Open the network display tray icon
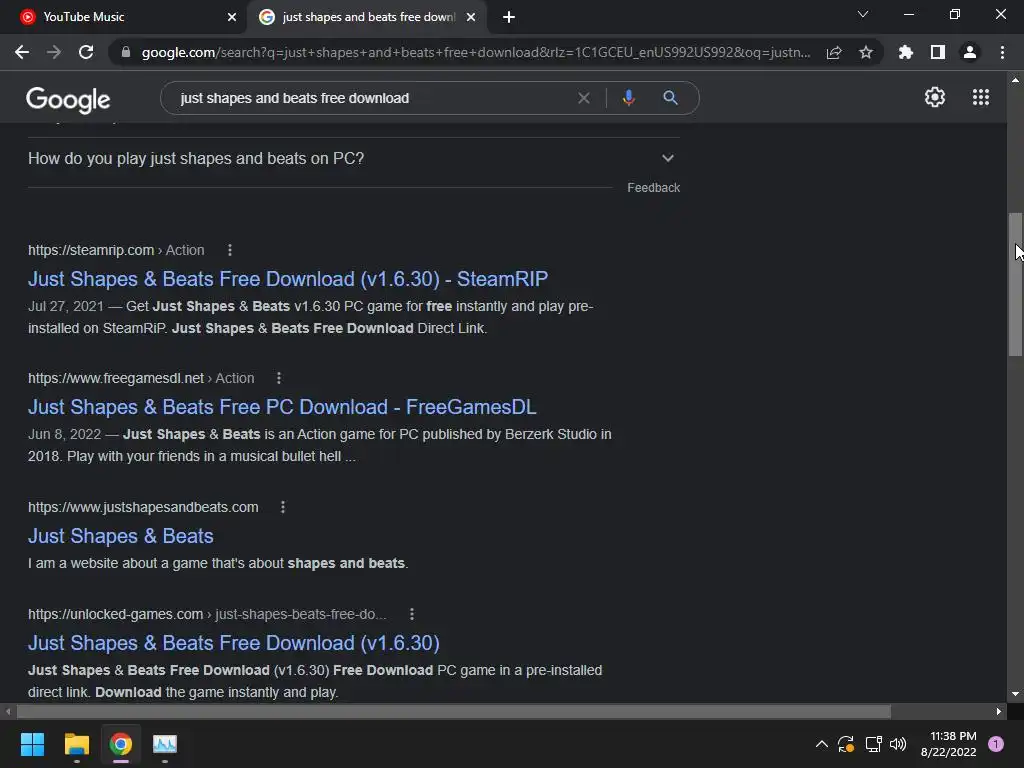Image resolution: width=1024 pixels, height=768 pixels. point(873,744)
